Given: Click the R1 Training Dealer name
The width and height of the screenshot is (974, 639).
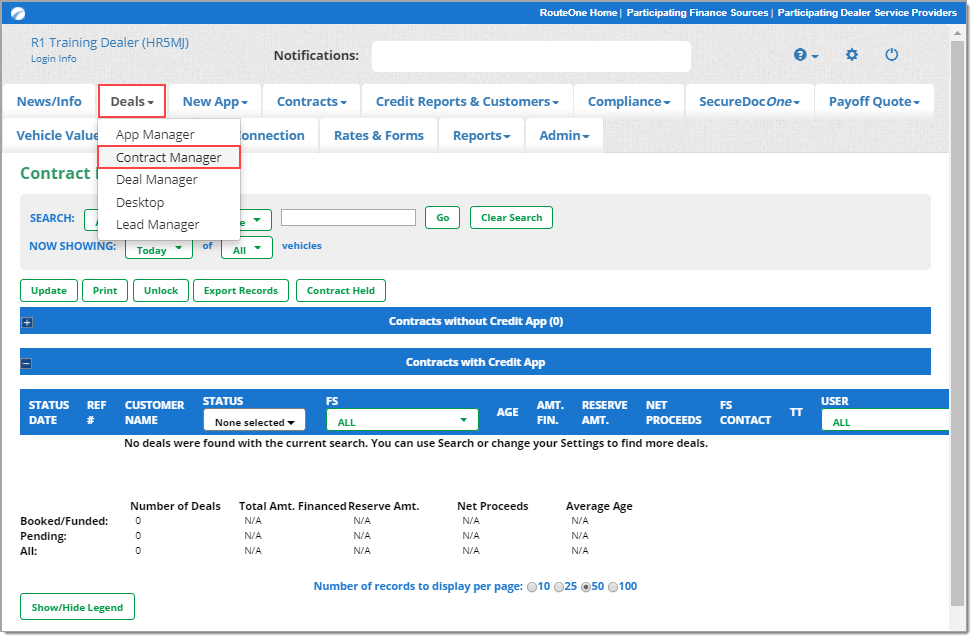Looking at the screenshot, I should coord(110,43).
